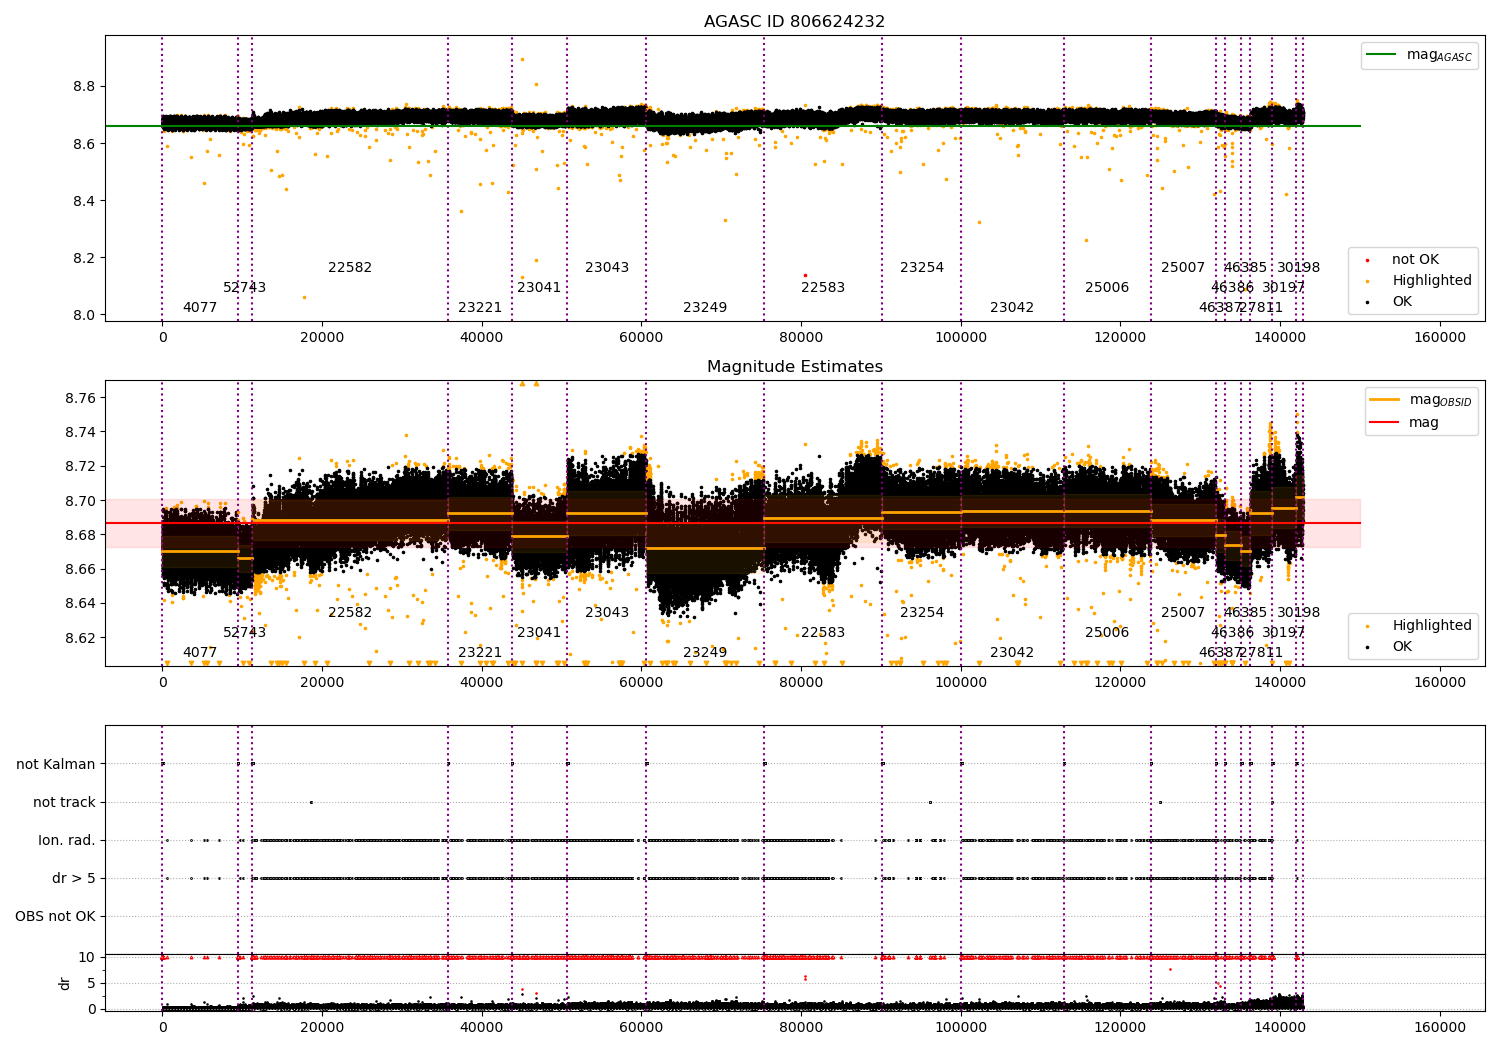Click obsid label 23221 in AGASC plot
The height and width of the screenshot is (1050, 1500).
[480, 307]
